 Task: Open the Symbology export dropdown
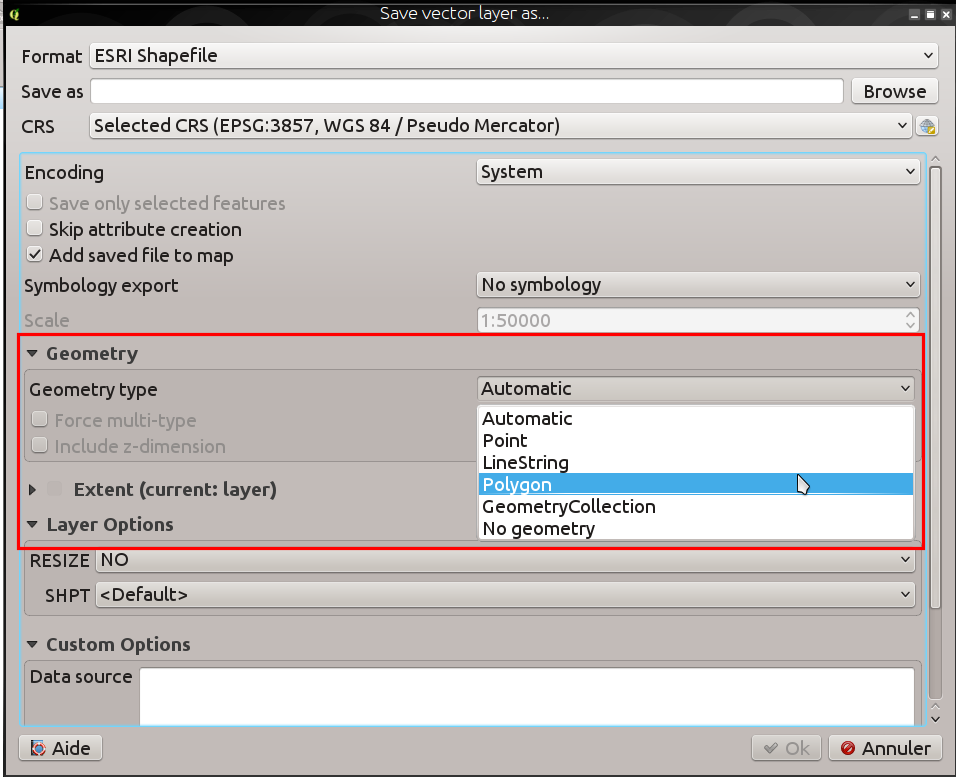point(697,285)
